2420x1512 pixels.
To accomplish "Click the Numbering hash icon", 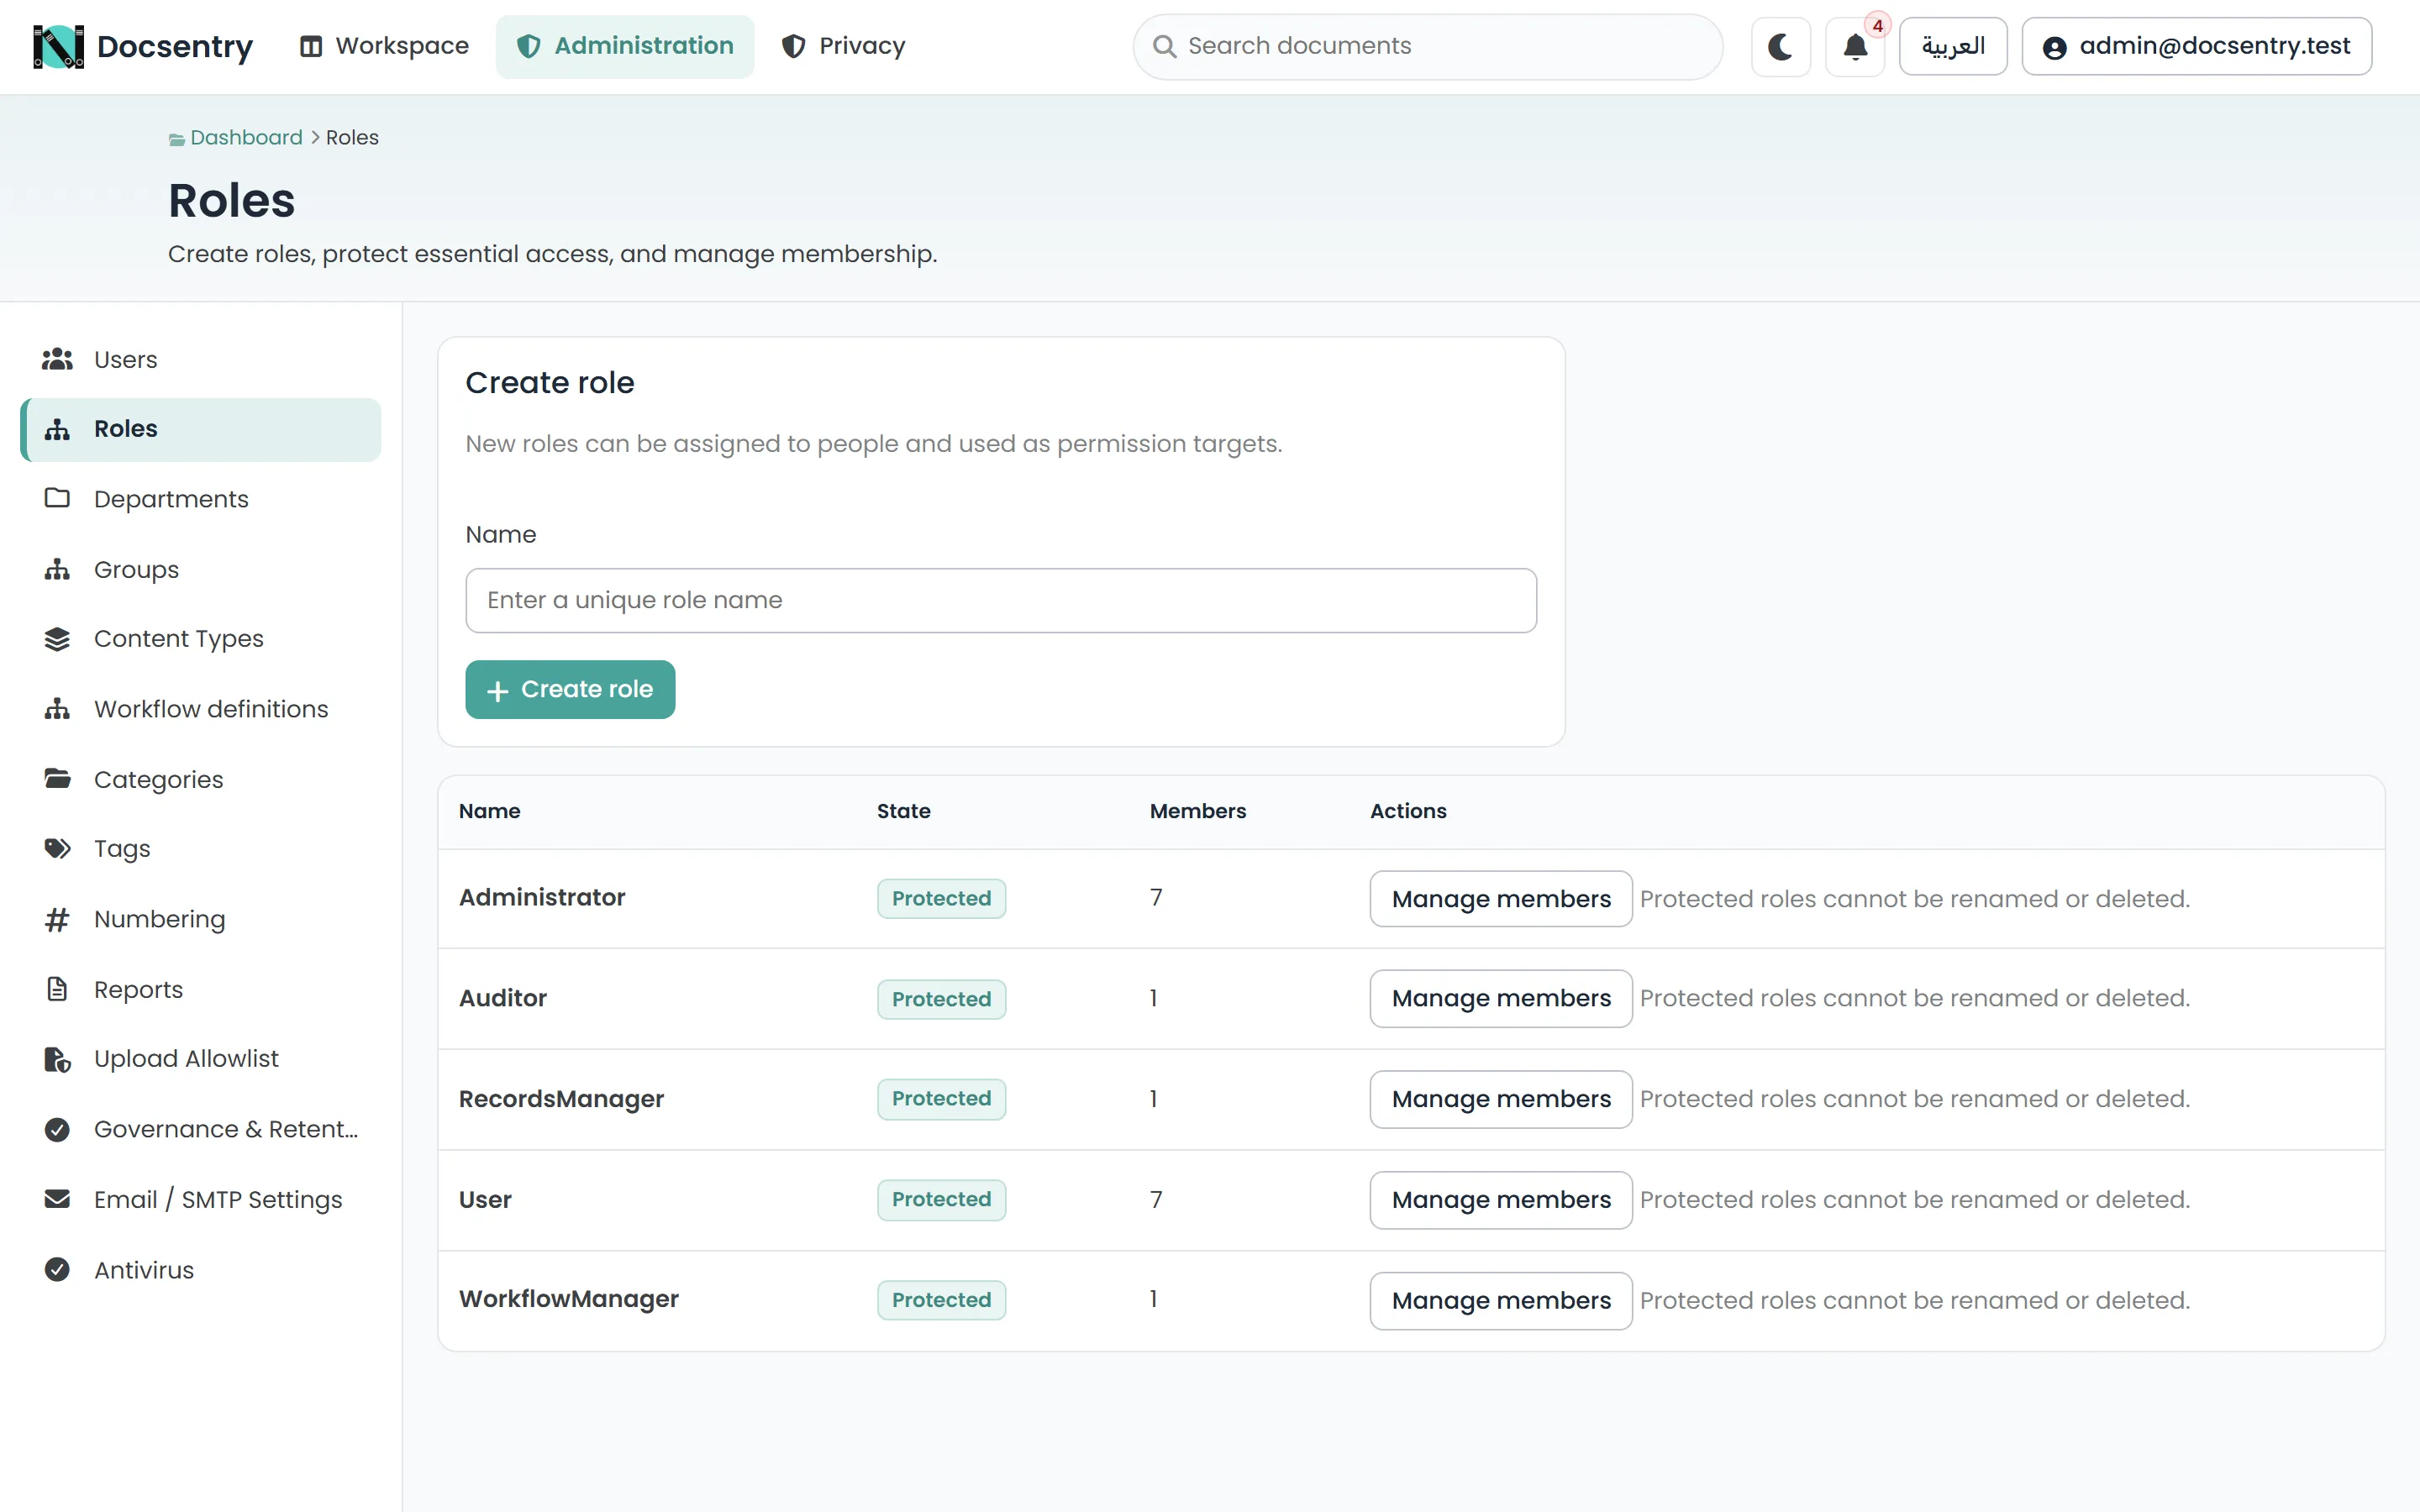I will pyautogui.click(x=57, y=919).
